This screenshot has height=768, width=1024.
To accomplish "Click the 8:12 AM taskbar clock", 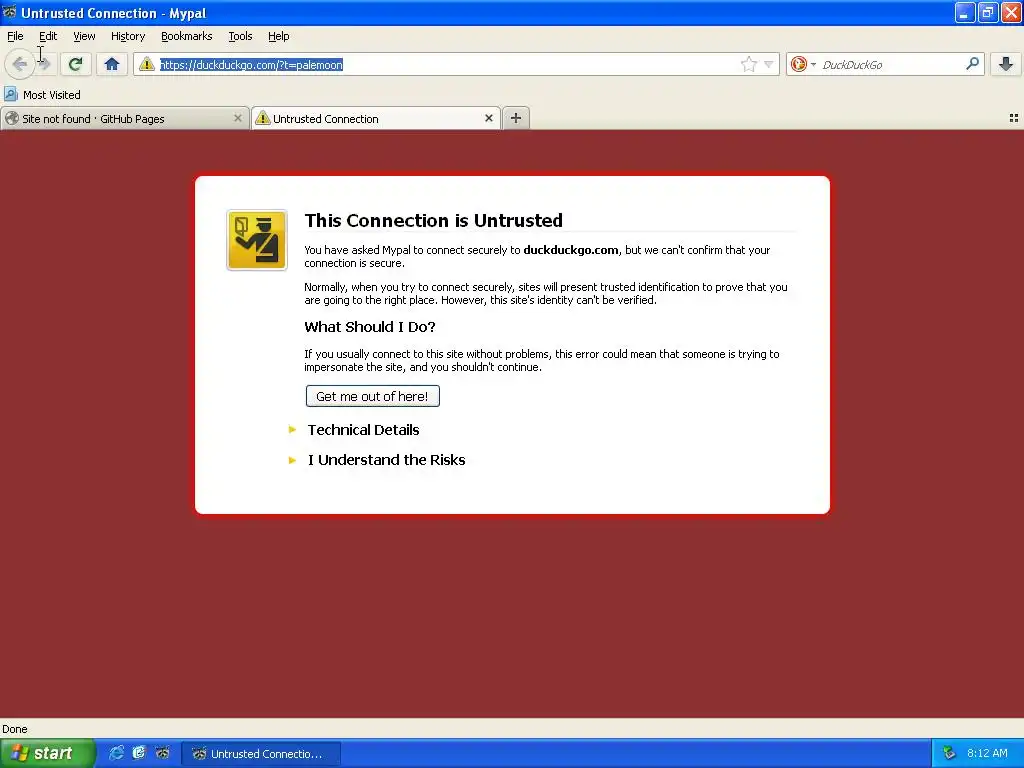I will point(987,753).
